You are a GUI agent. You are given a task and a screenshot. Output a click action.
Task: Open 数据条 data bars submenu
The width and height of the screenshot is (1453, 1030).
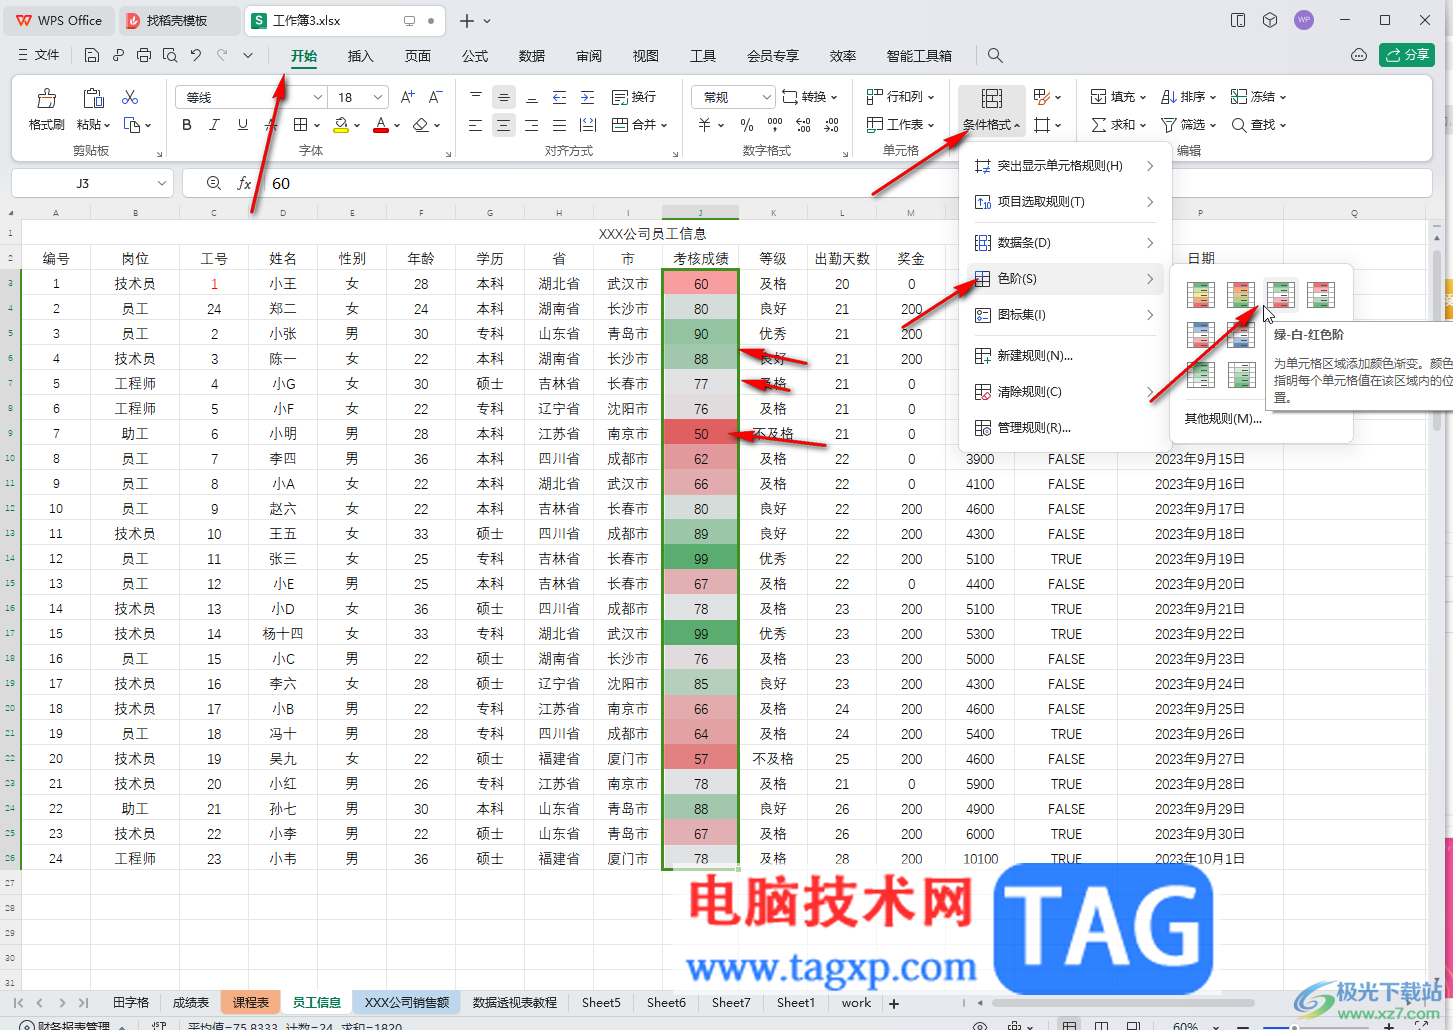(x=1065, y=243)
